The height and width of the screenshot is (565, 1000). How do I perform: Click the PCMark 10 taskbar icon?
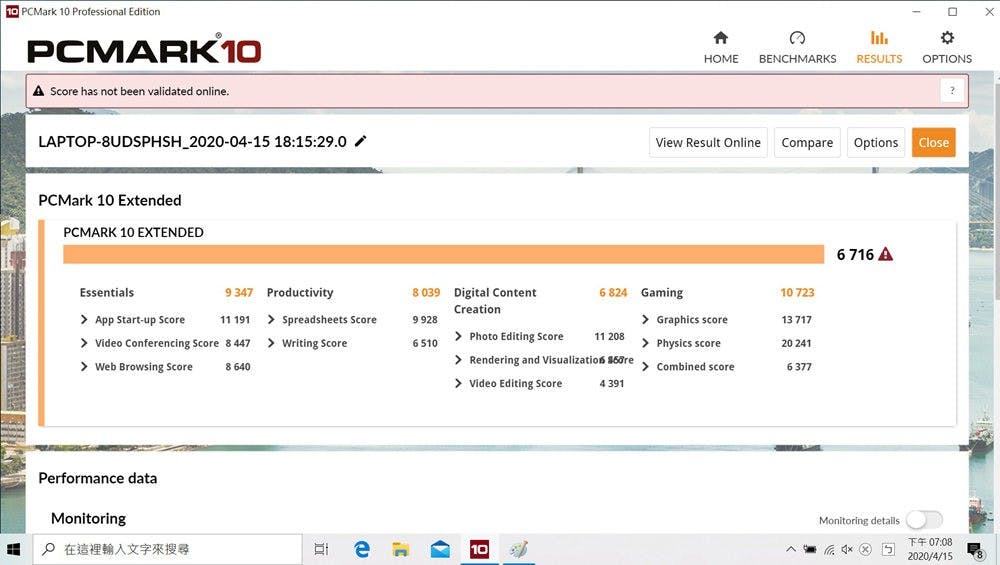(x=479, y=549)
